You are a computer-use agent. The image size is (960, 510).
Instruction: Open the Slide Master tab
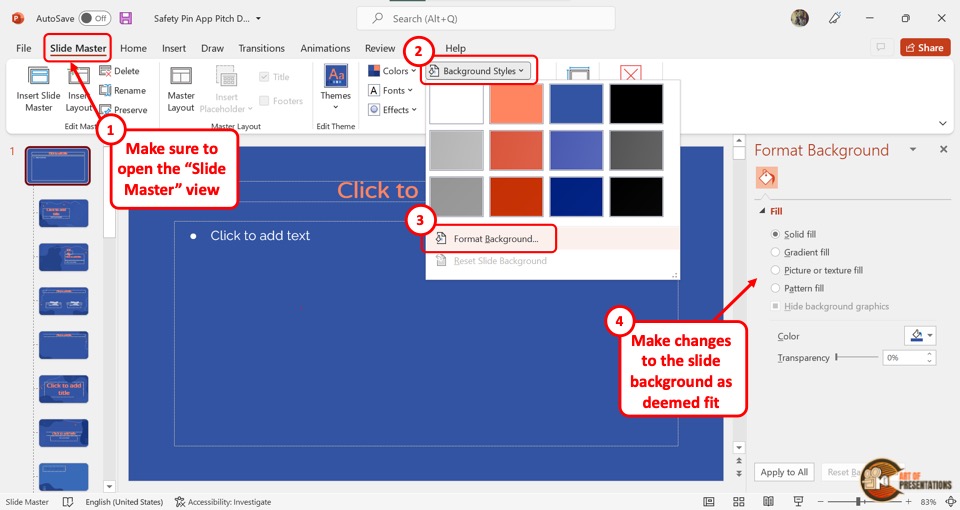tap(78, 48)
